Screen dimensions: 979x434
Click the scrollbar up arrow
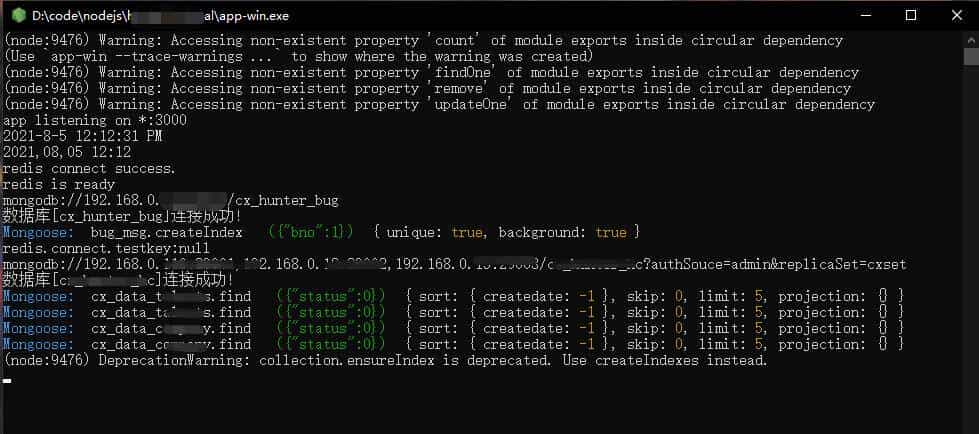point(972,39)
